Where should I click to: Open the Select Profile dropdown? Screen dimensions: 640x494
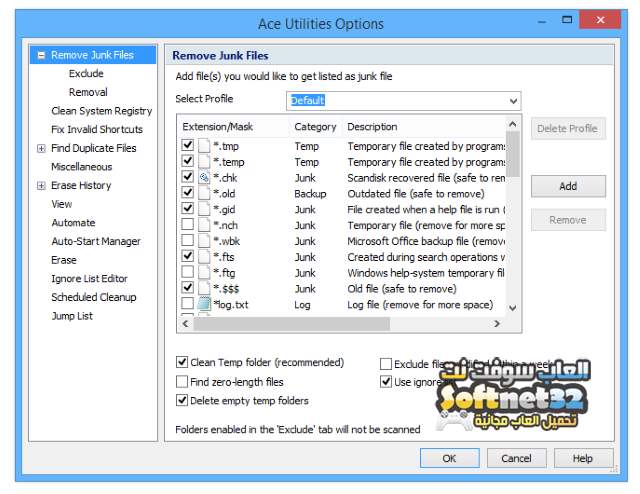click(x=513, y=100)
